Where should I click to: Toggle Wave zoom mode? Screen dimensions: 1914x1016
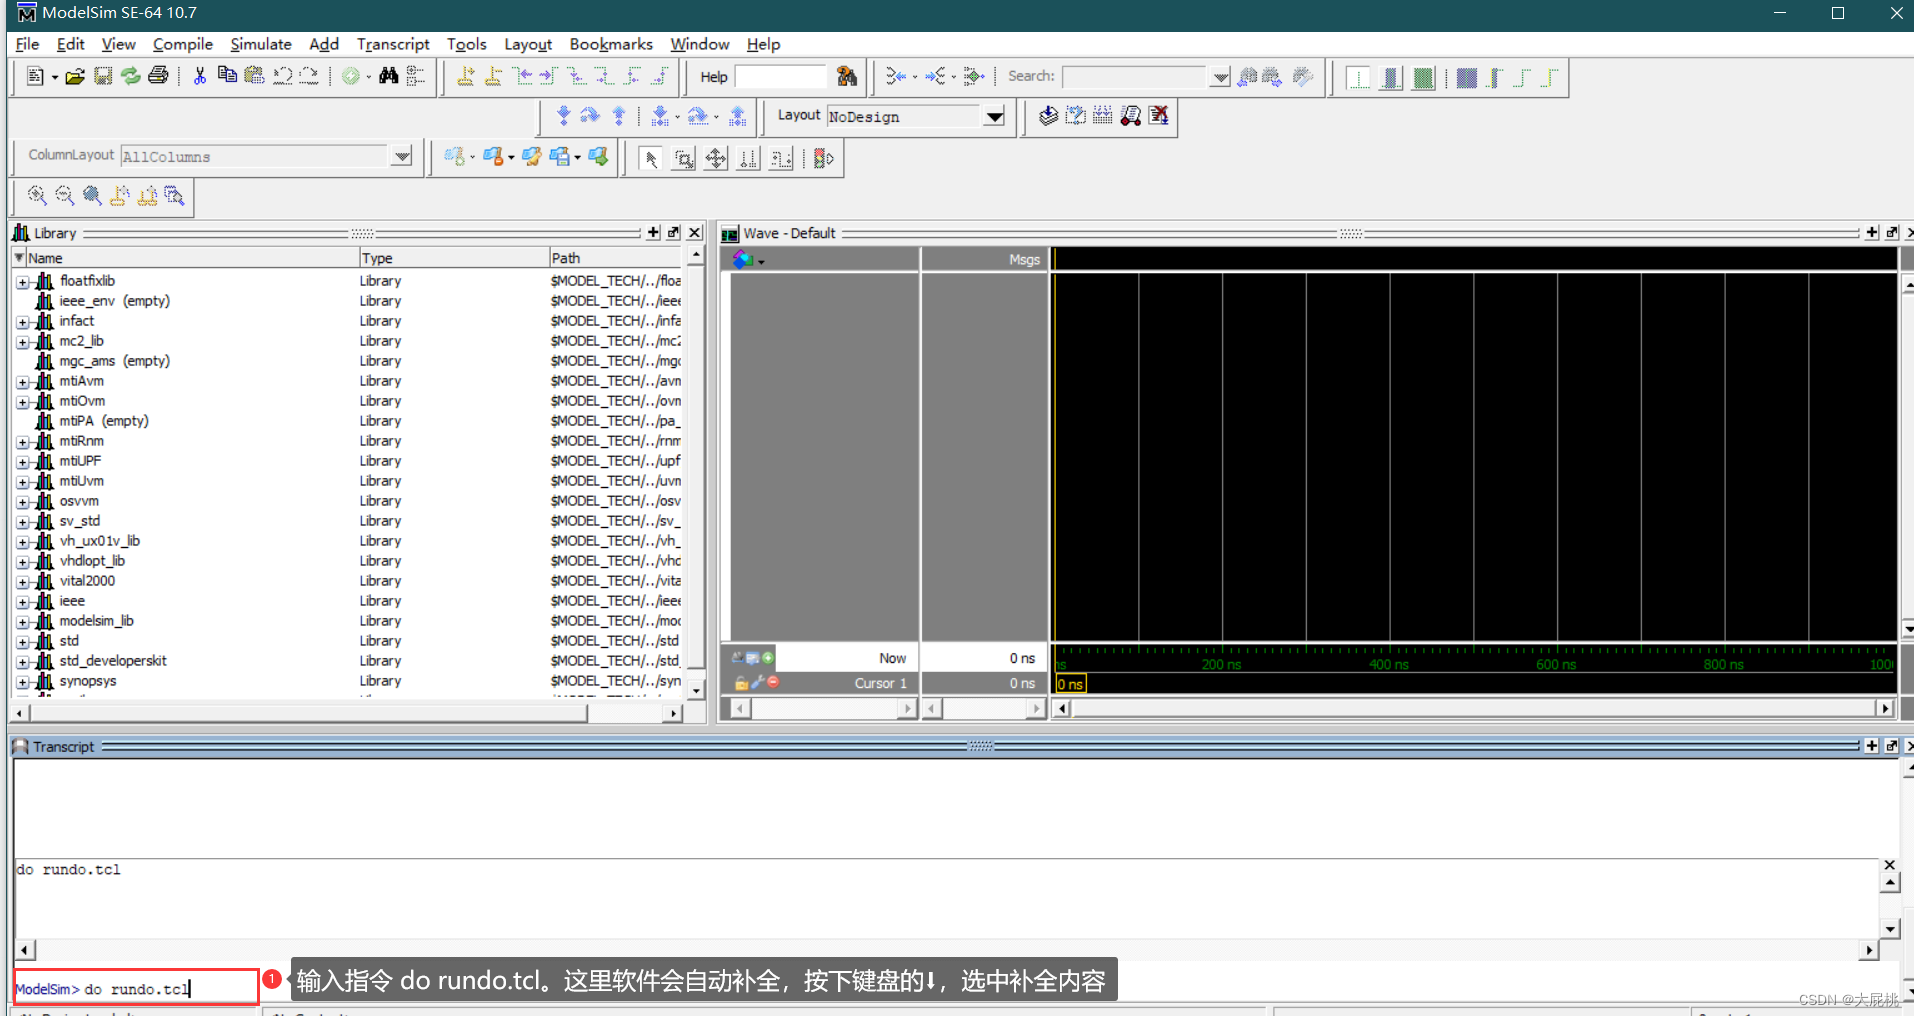[684, 159]
